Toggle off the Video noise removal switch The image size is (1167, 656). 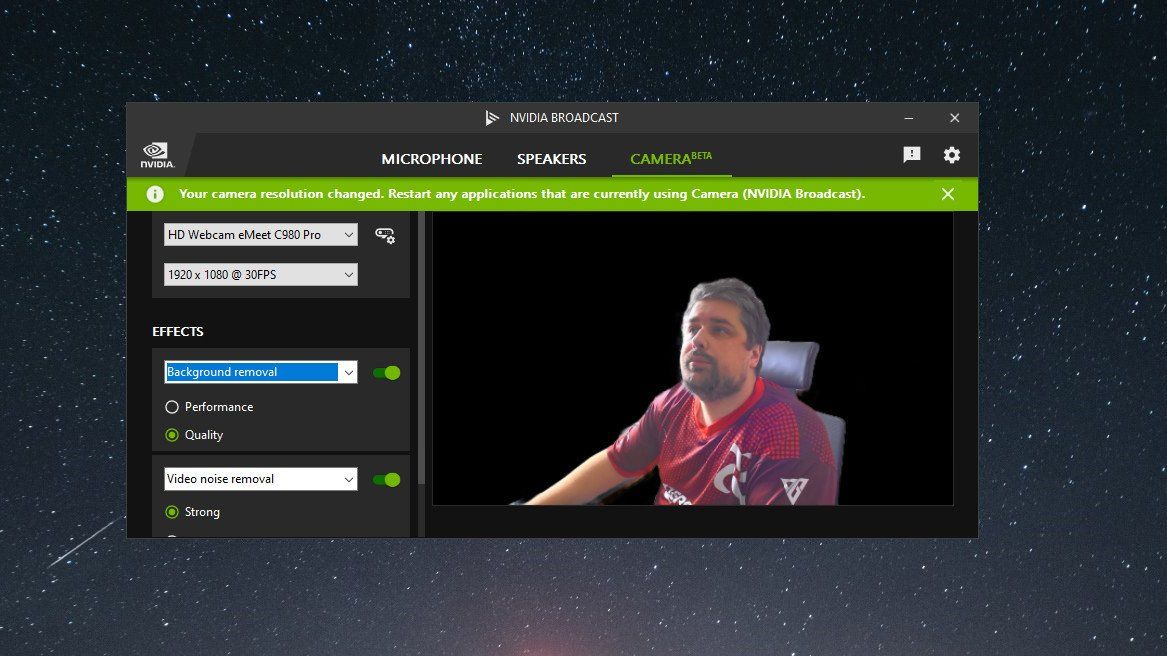(387, 480)
